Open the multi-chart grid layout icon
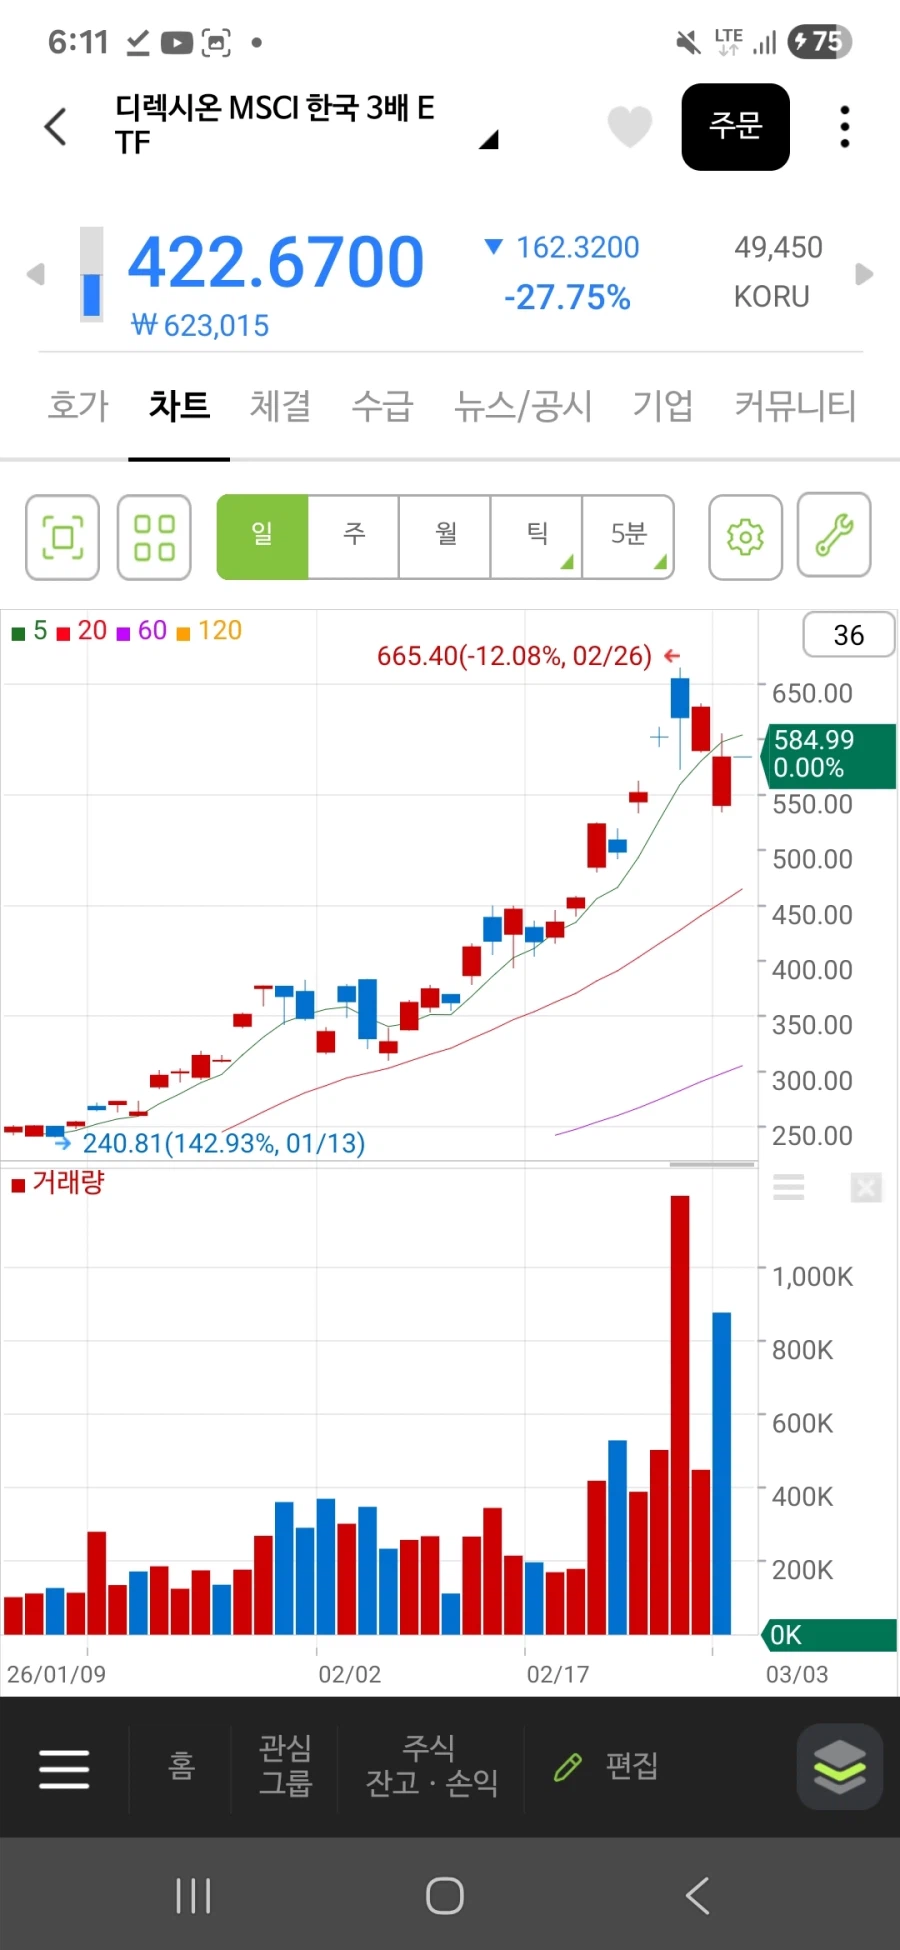900x1950 pixels. [x=154, y=537]
